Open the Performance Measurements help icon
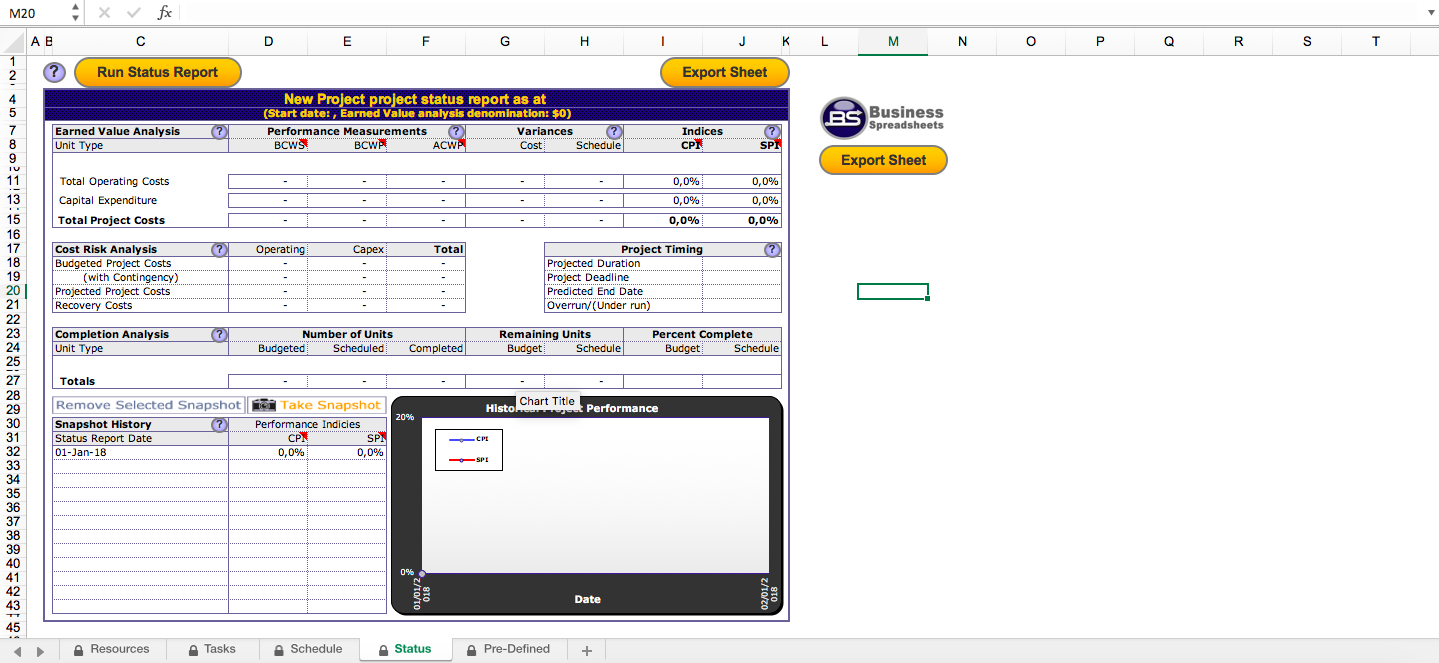1439x663 pixels. click(x=457, y=131)
